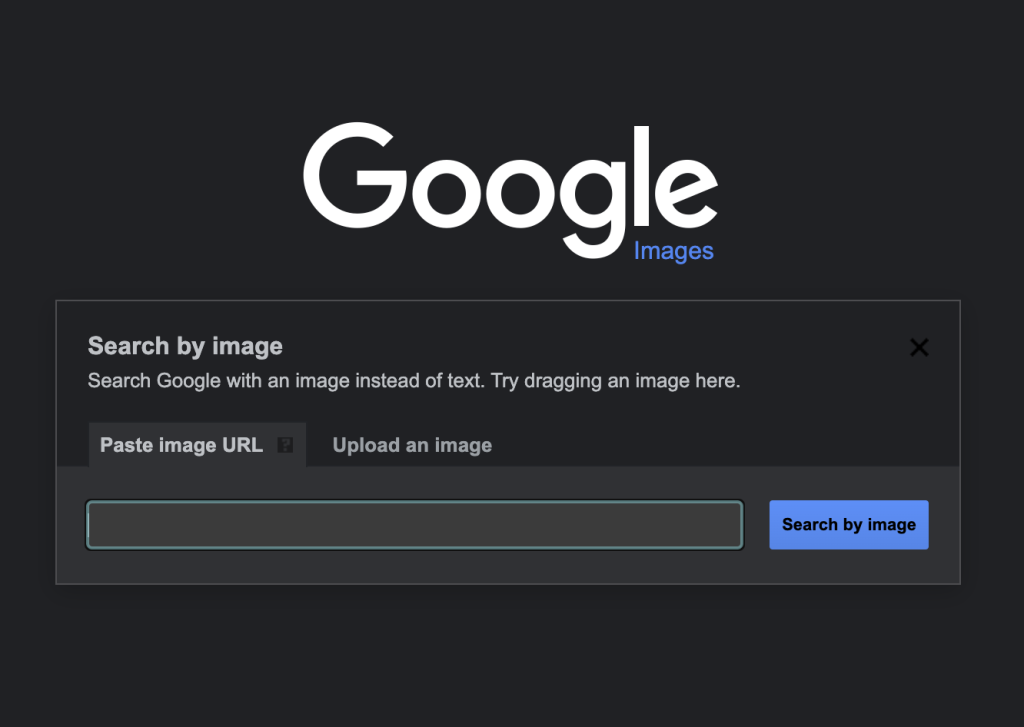
Task: Click the blue Images label under the logo
Action: pos(673,251)
